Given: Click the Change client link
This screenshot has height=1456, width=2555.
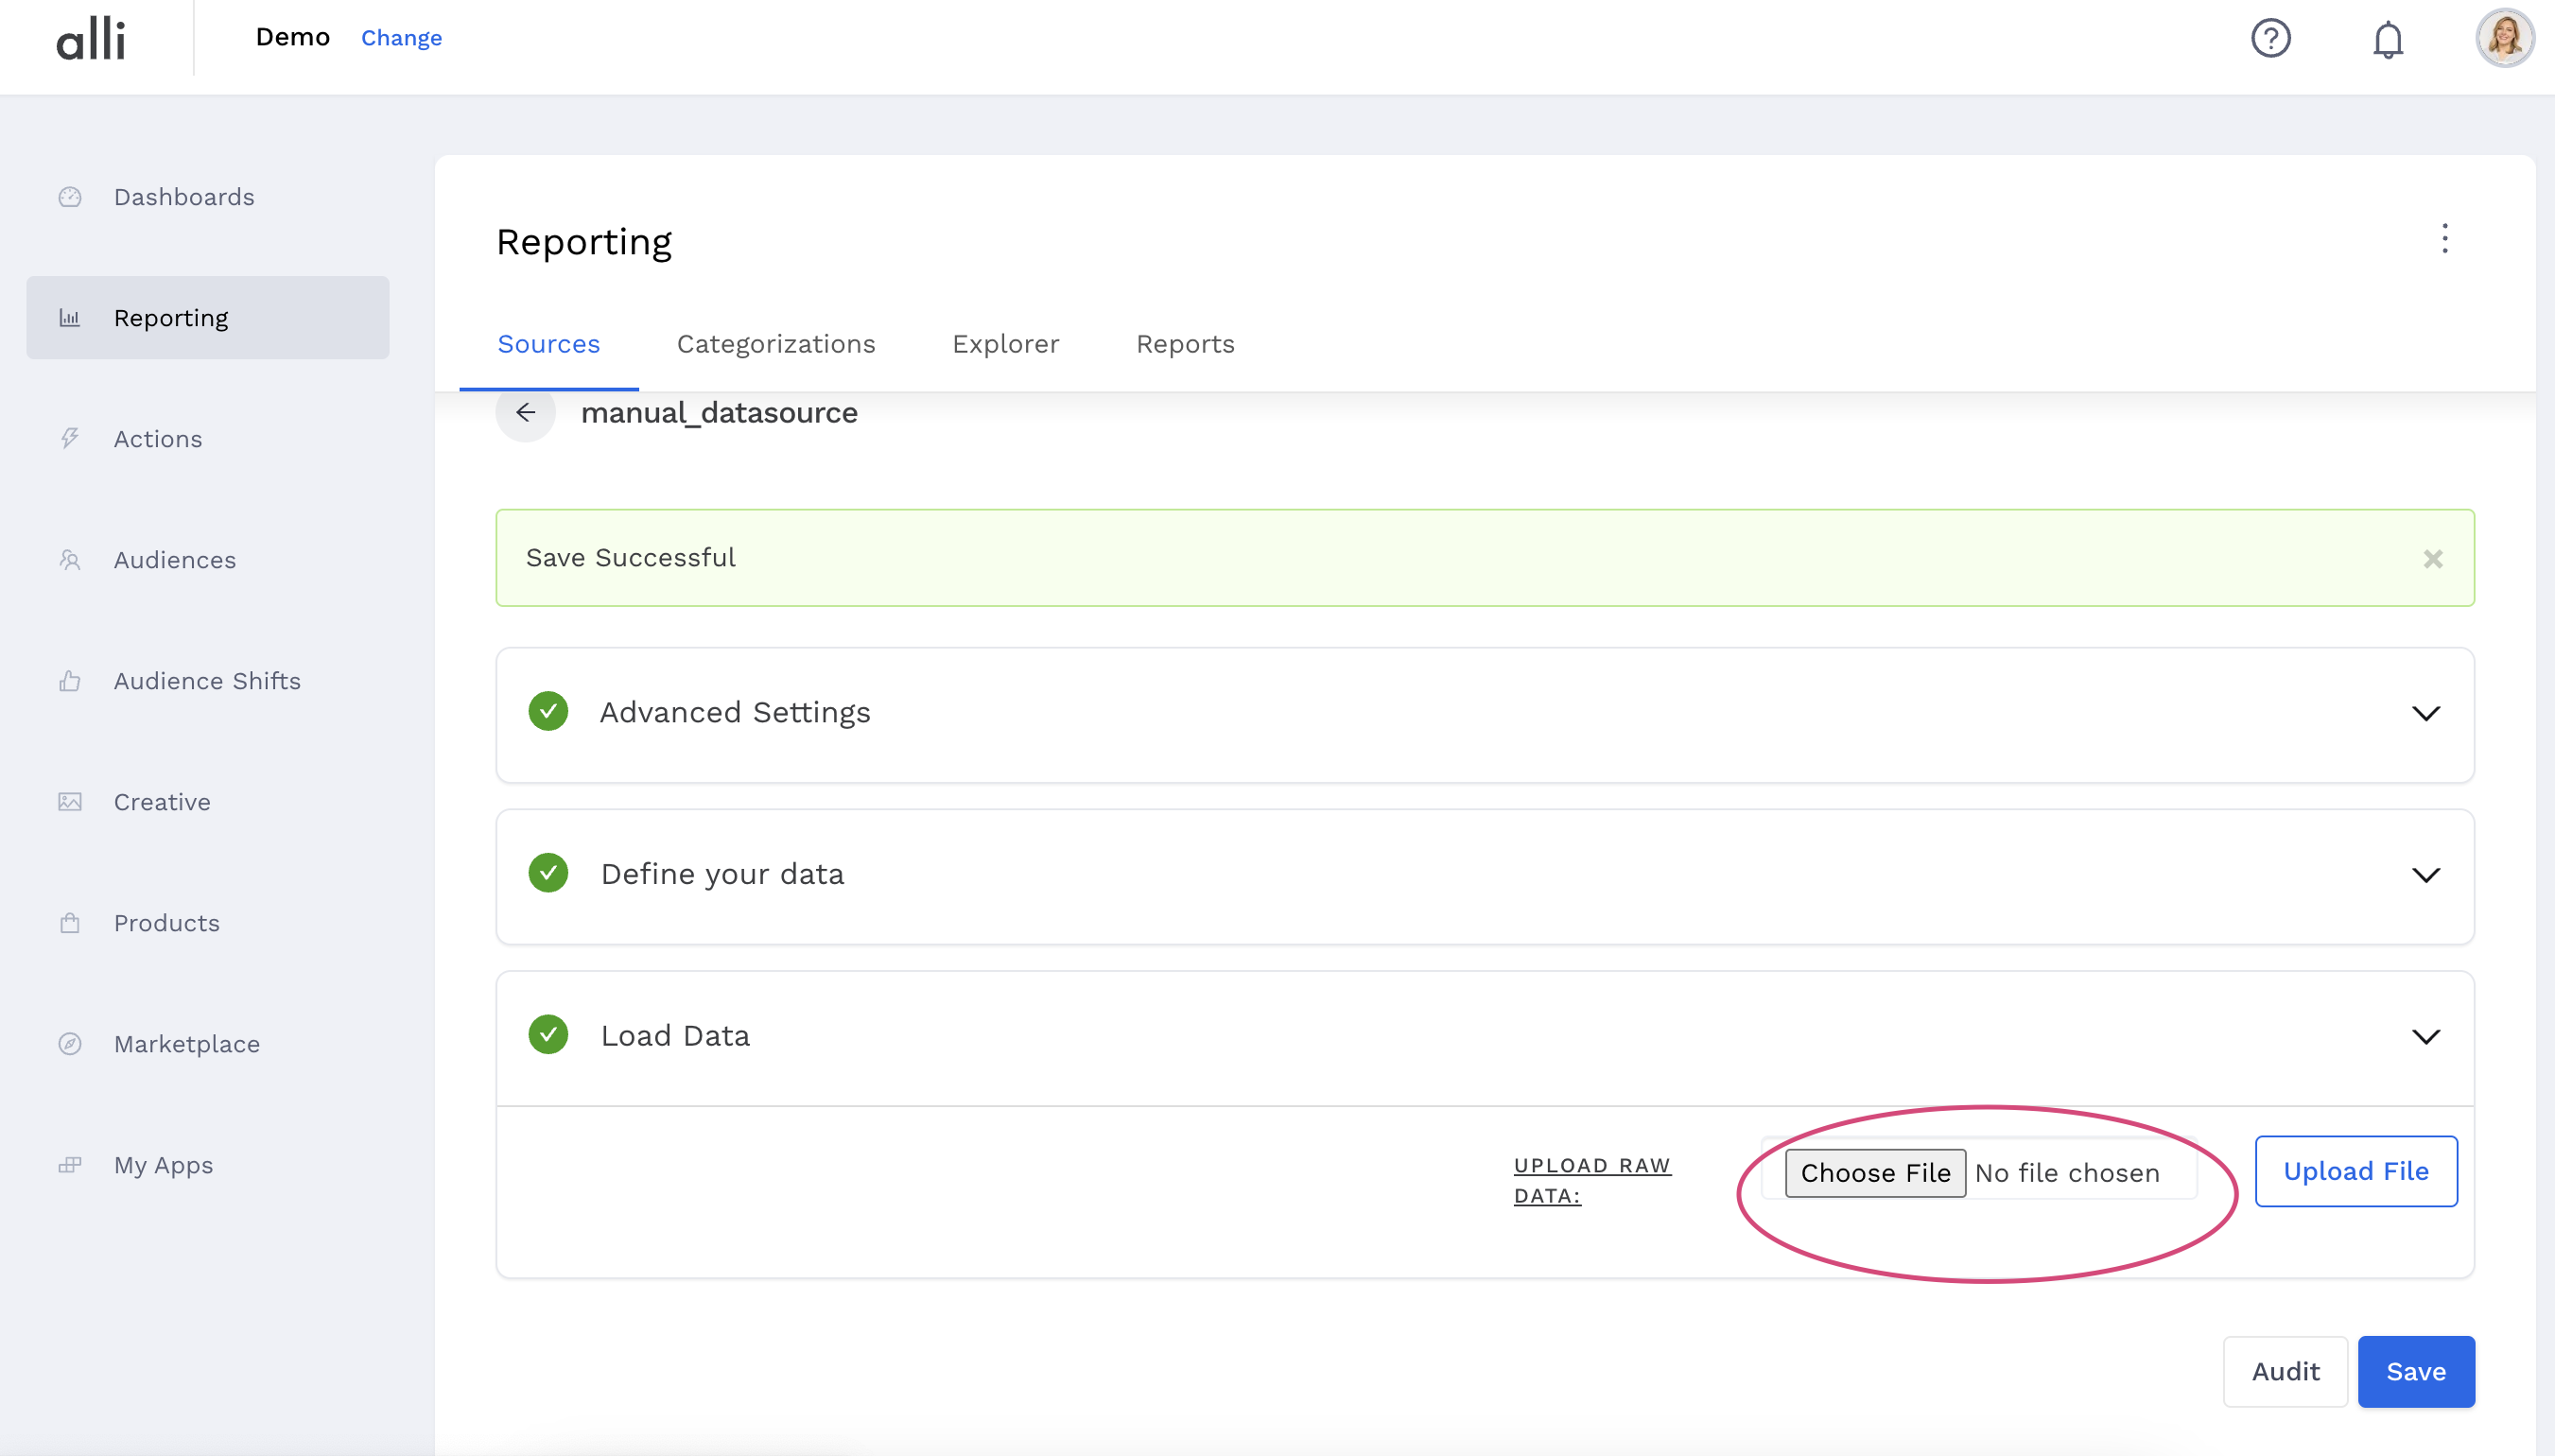Looking at the screenshot, I should pos(401,38).
